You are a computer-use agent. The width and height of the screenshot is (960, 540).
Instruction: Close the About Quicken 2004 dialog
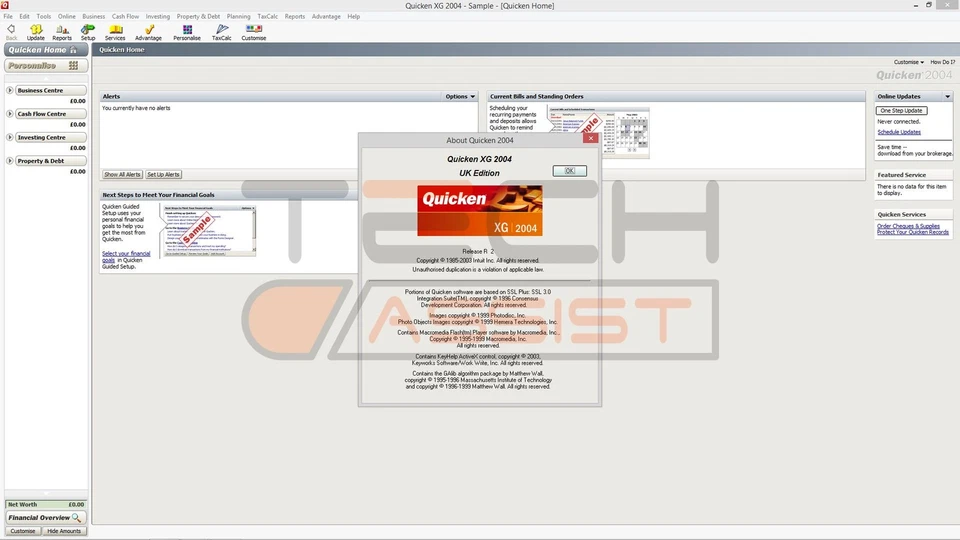click(590, 138)
